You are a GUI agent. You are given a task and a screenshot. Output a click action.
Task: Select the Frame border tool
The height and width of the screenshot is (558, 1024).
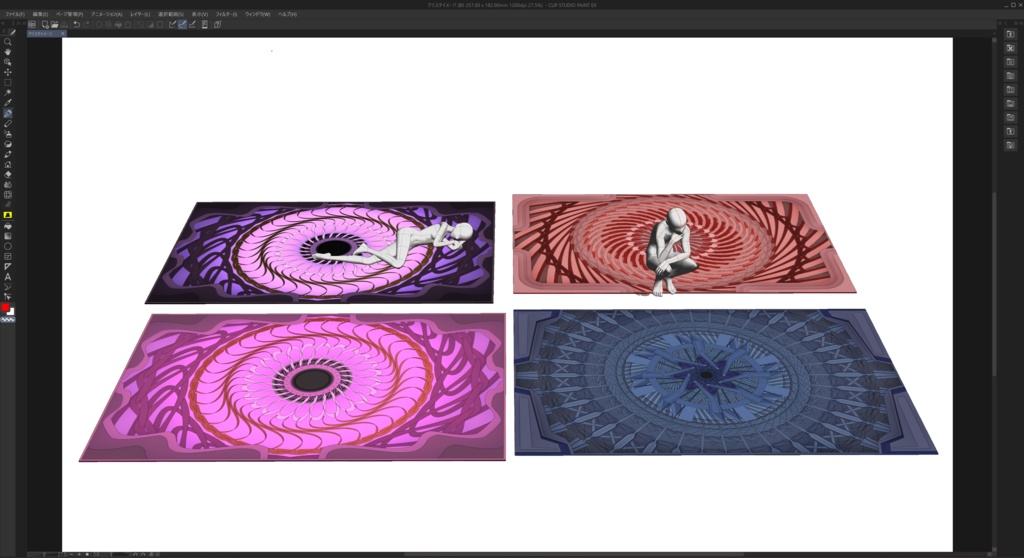coord(8,256)
